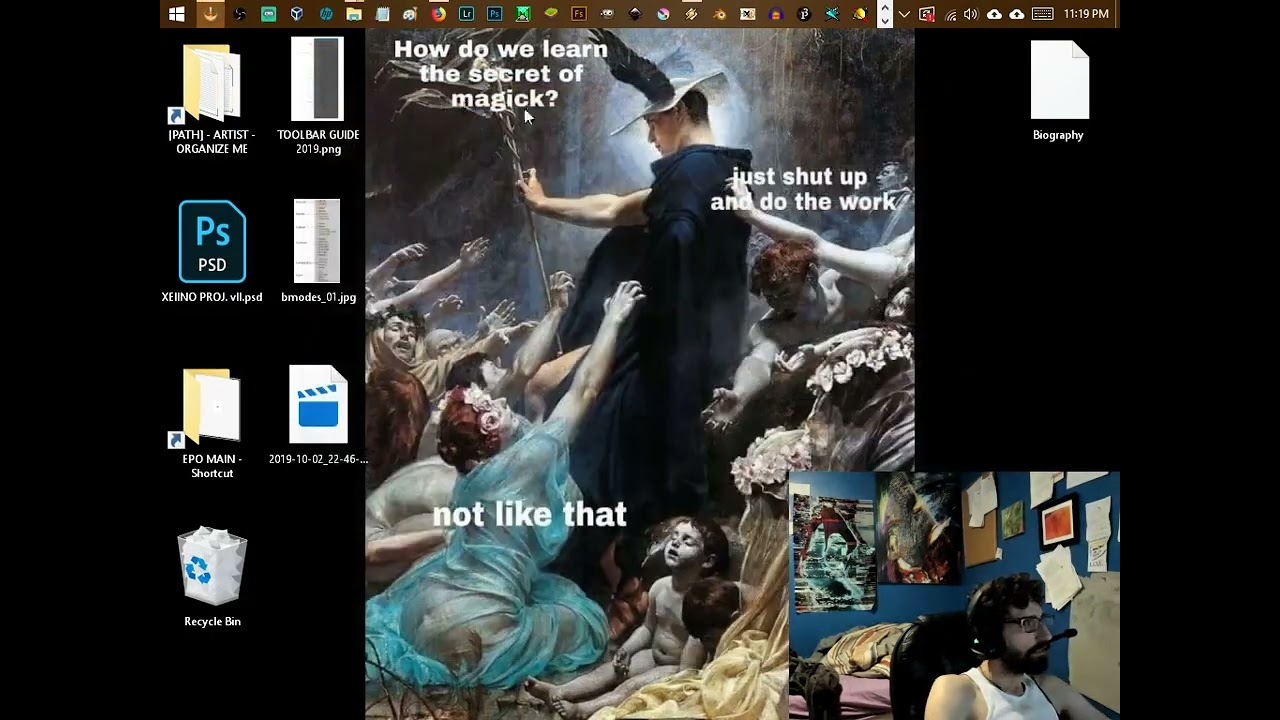Select TOOLBAR GUIDE 2019.png file
Viewport: 1280px width, 720px height.
point(318,97)
